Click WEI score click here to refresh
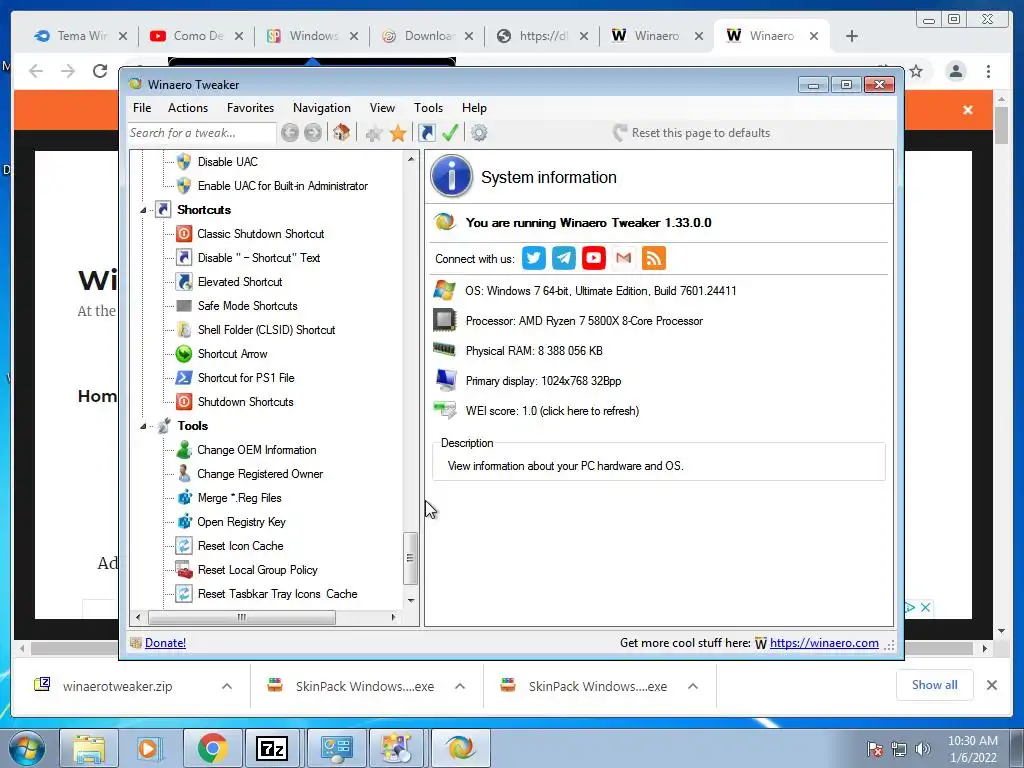 pos(552,411)
